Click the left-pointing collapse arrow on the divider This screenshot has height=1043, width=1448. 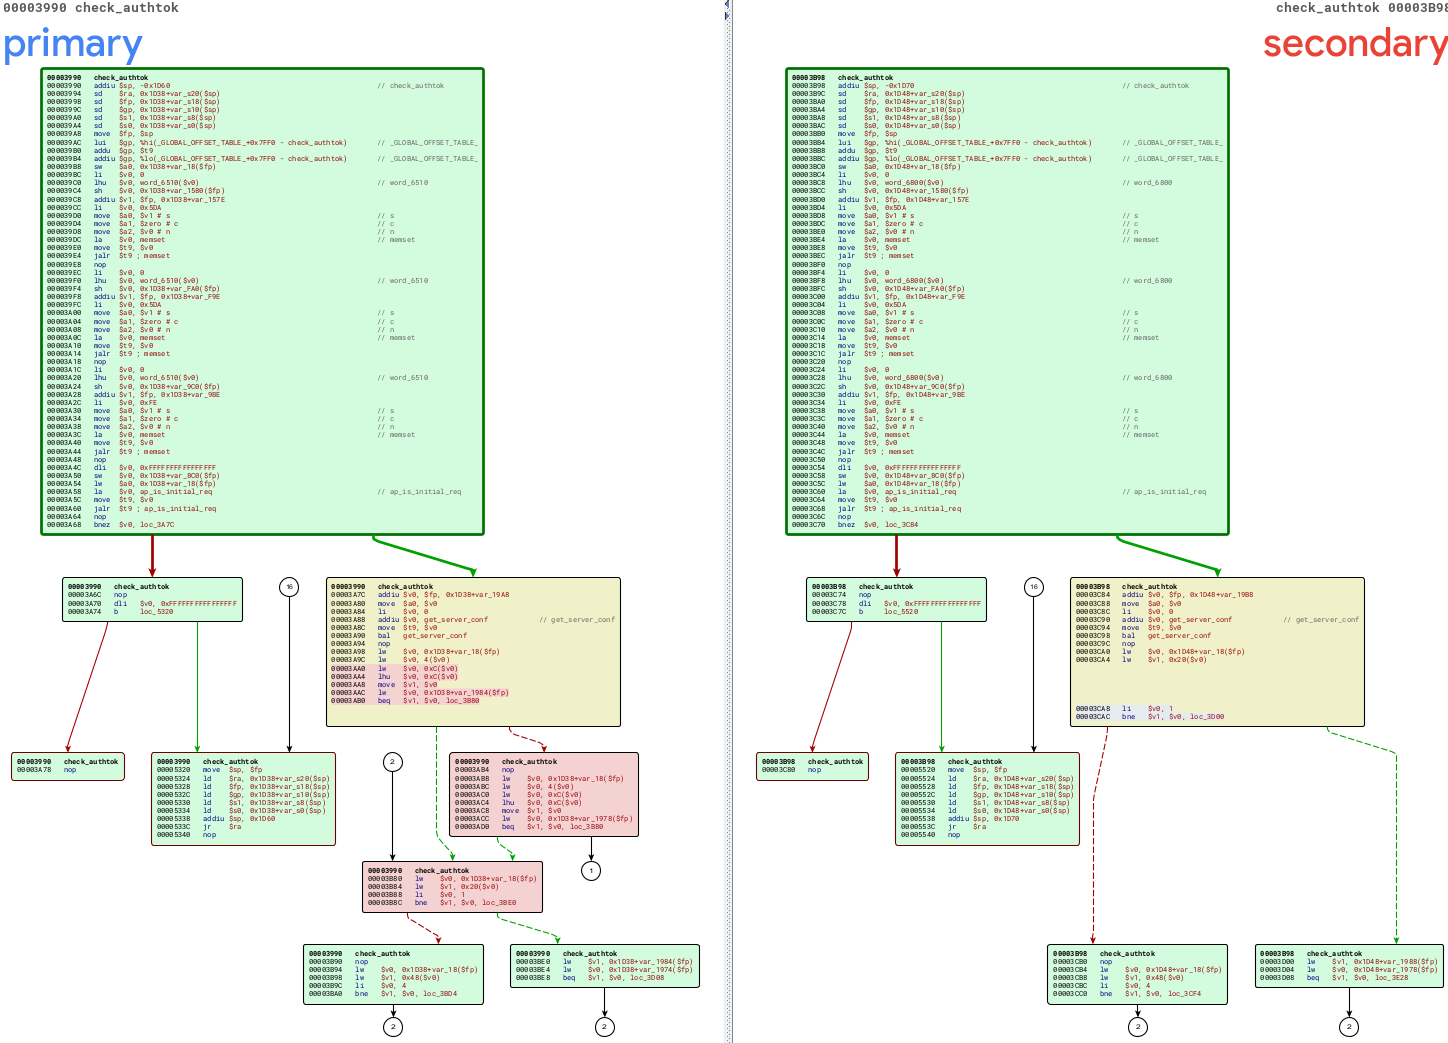[727, 6]
